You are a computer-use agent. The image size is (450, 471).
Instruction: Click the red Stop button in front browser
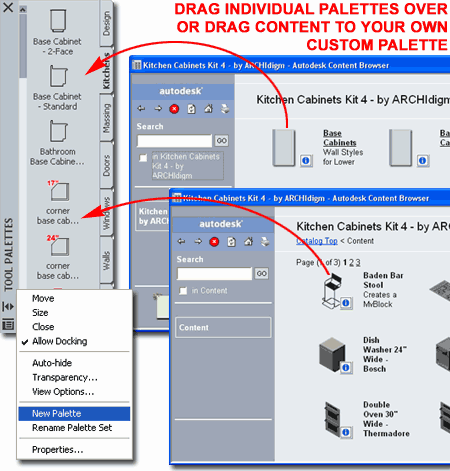coord(214,242)
